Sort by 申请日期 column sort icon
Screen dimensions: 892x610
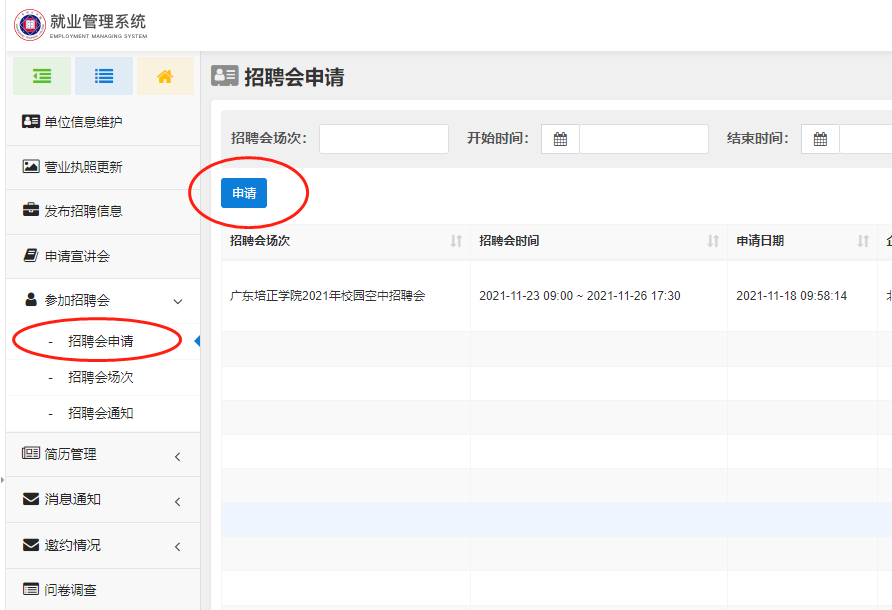(863, 241)
